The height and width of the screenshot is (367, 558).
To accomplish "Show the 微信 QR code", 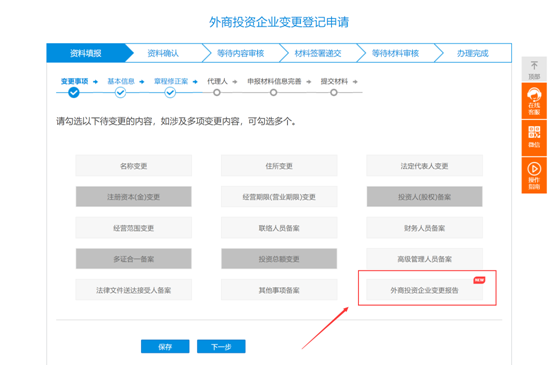I will [534, 138].
